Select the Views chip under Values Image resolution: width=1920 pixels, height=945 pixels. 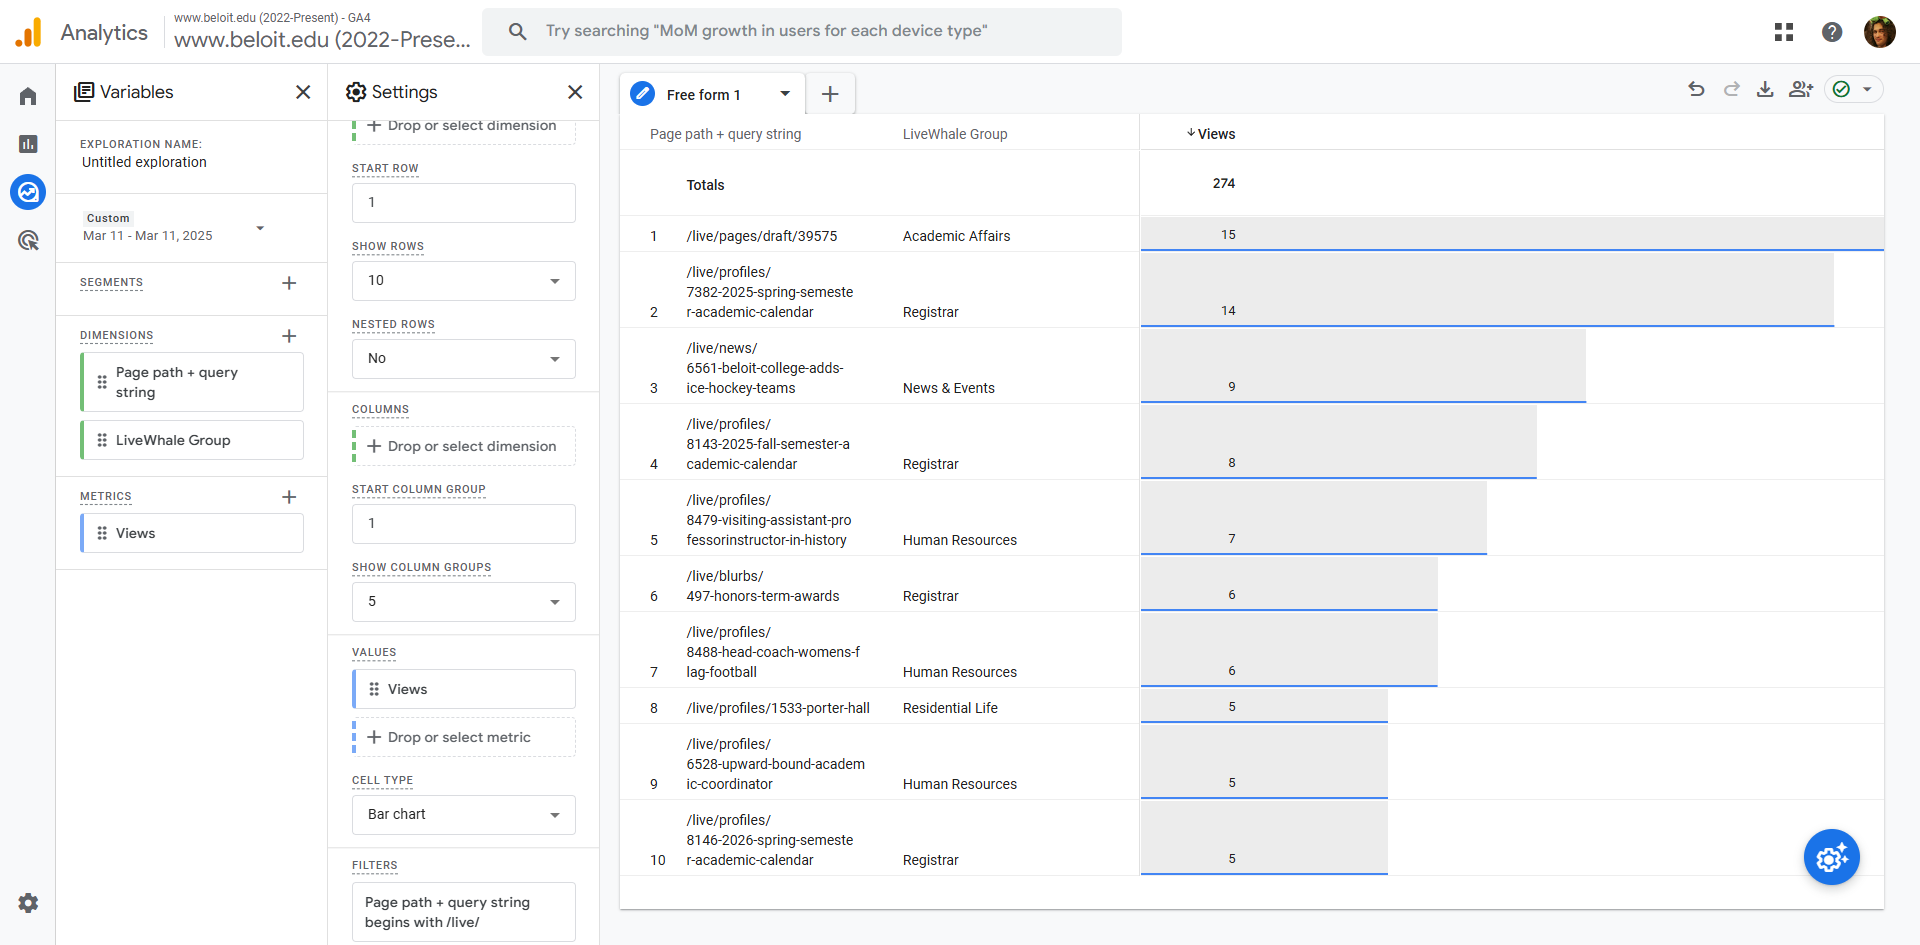tap(464, 689)
